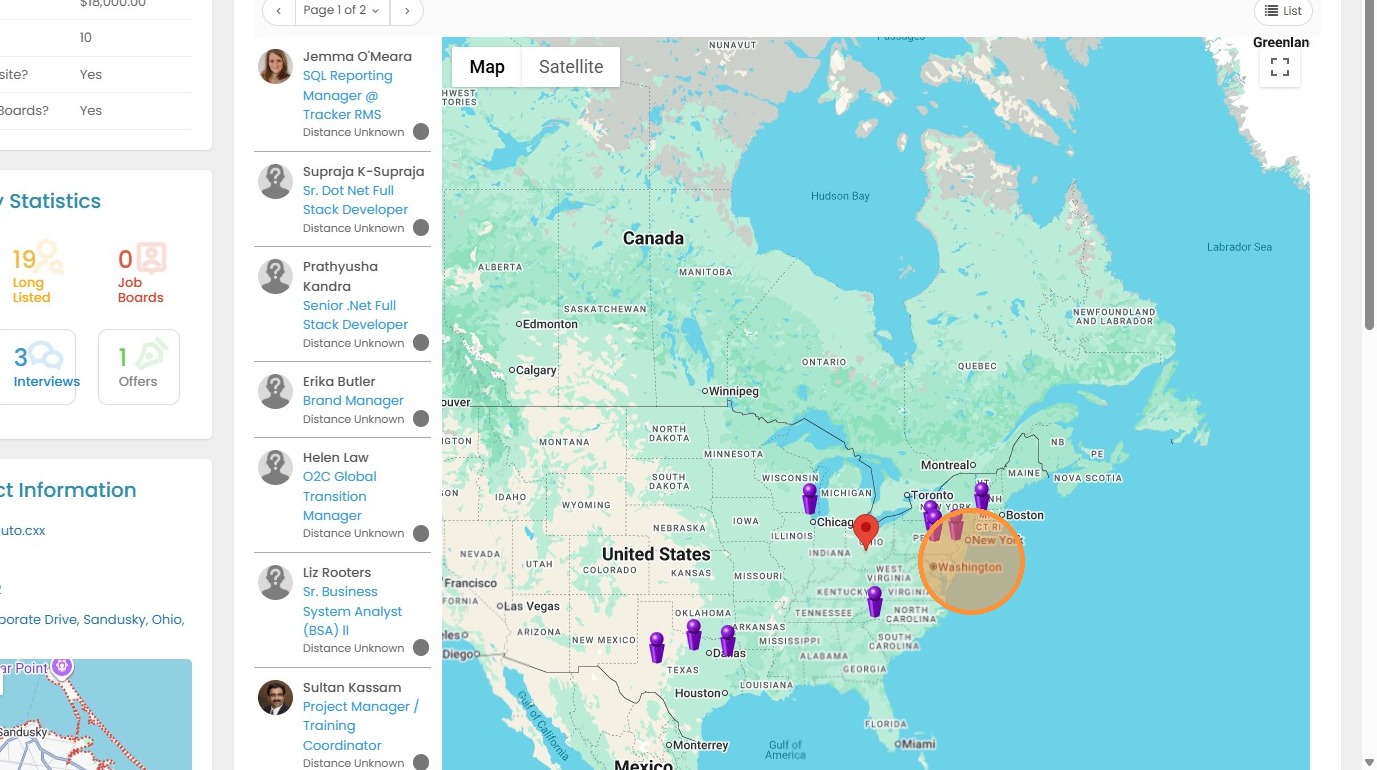Click grey distance dot for Erika Butler
The width and height of the screenshot is (1377, 770).
[421, 419]
